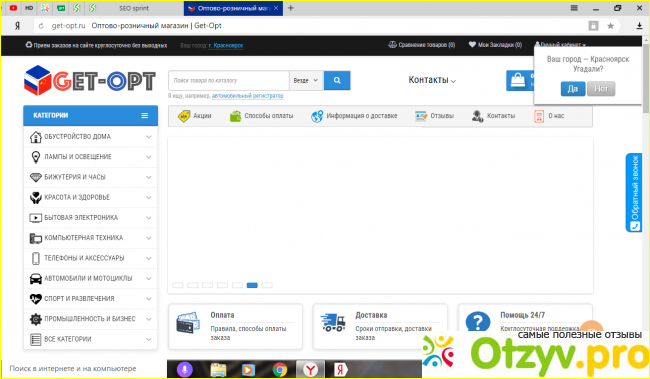650x379 pixels.
Task: Open Chrome from the Windows taskbar
Action: click(x=280, y=369)
